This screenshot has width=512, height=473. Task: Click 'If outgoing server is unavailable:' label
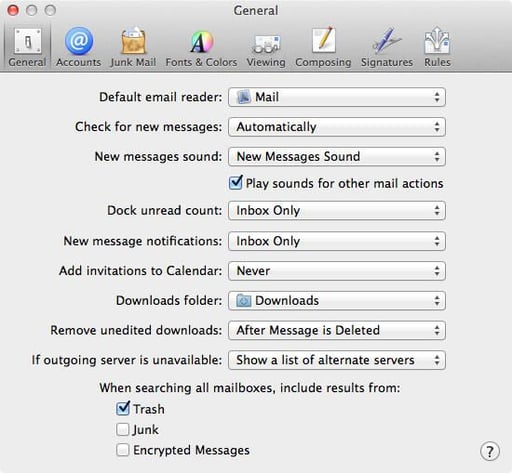point(127,360)
